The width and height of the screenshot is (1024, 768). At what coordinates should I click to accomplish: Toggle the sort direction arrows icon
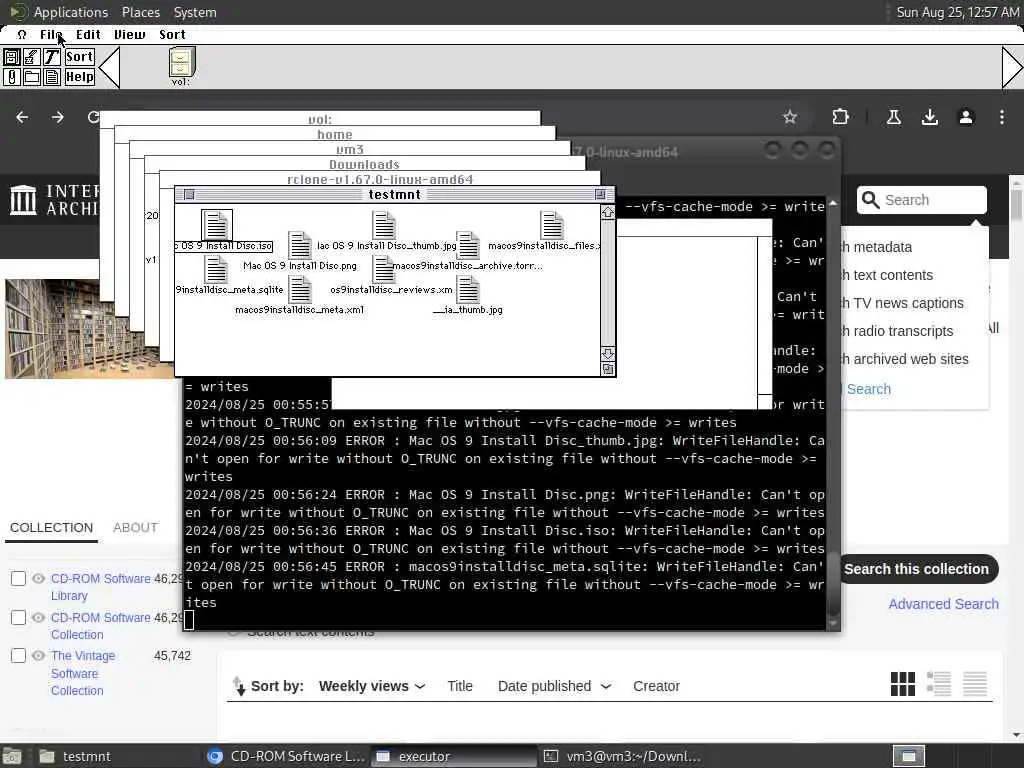(x=239, y=686)
